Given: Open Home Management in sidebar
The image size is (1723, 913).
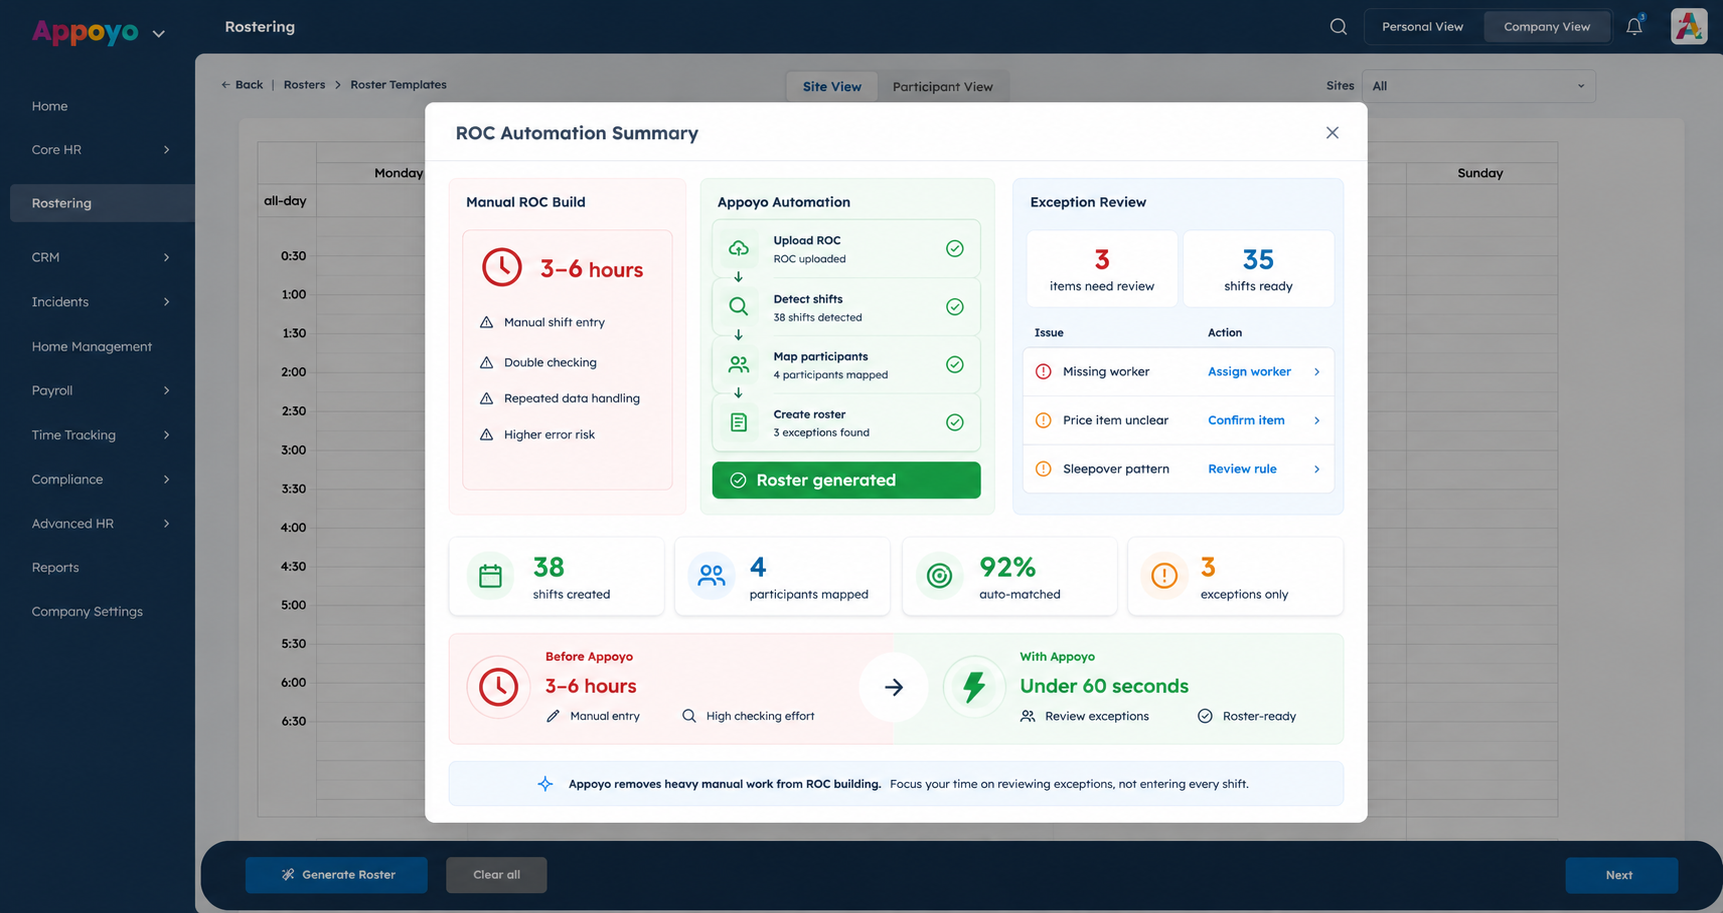Looking at the screenshot, I should tap(92, 347).
